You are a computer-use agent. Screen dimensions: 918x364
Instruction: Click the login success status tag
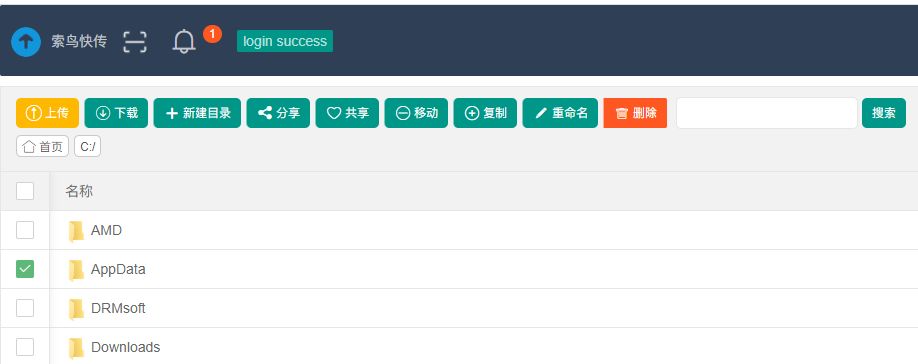[285, 41]
